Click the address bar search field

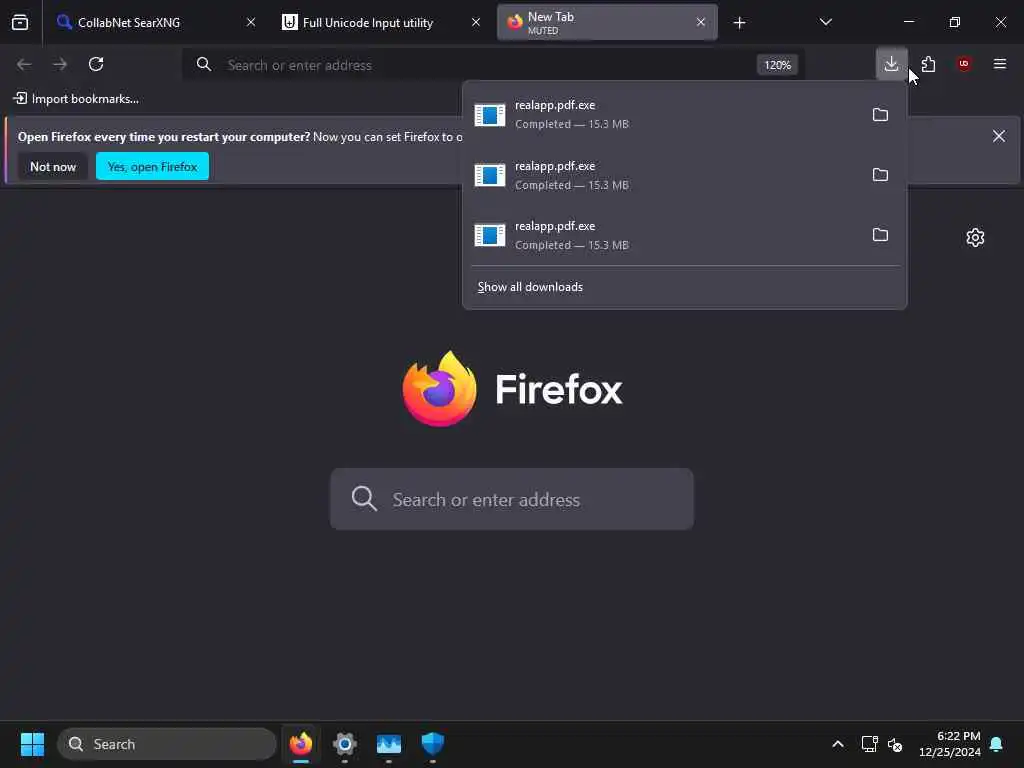coord(493,65)
